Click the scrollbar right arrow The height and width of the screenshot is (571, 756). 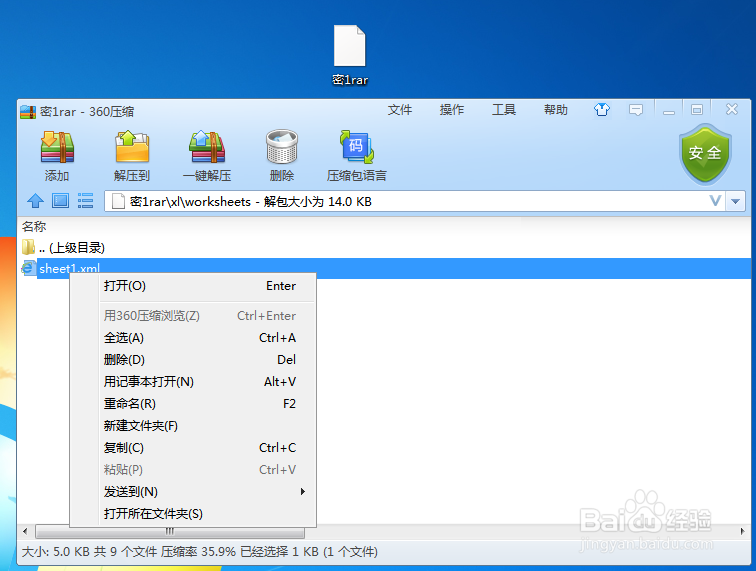coord(743,531)
